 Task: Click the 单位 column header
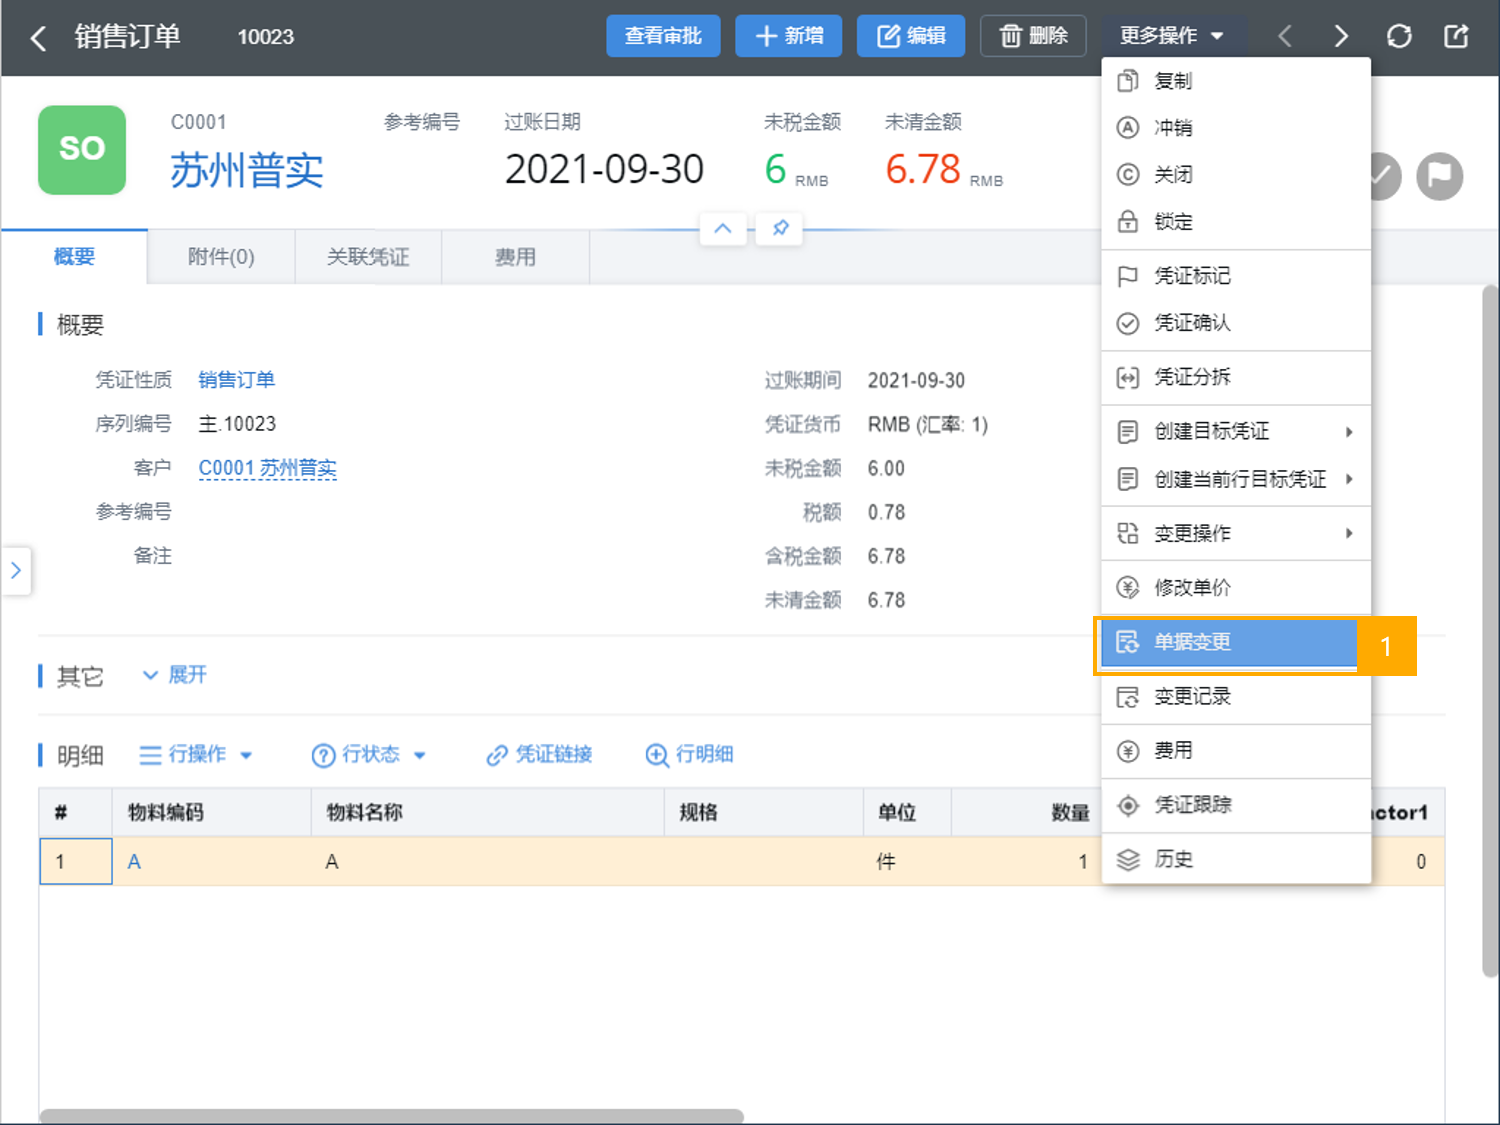(907, 812)
